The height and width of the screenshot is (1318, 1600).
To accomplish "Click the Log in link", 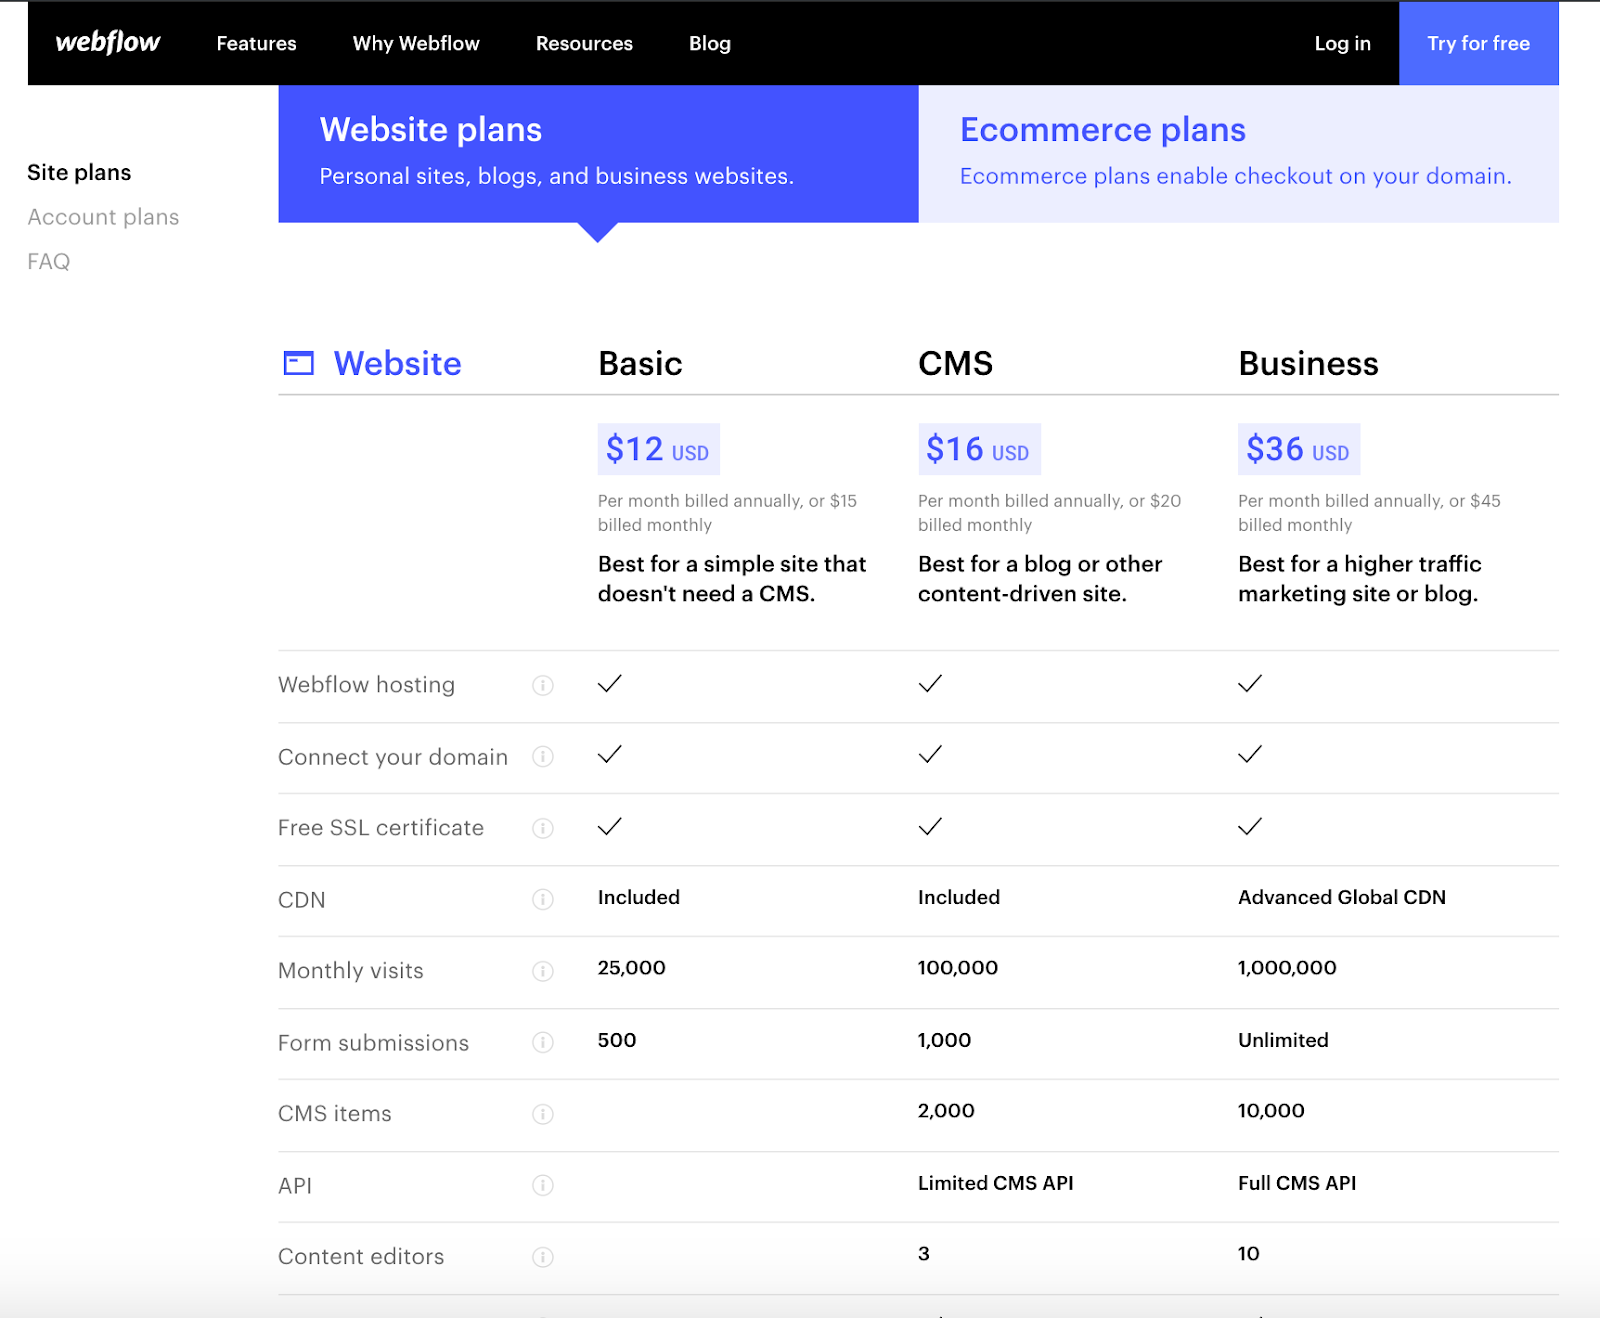I will [1342, 44].
